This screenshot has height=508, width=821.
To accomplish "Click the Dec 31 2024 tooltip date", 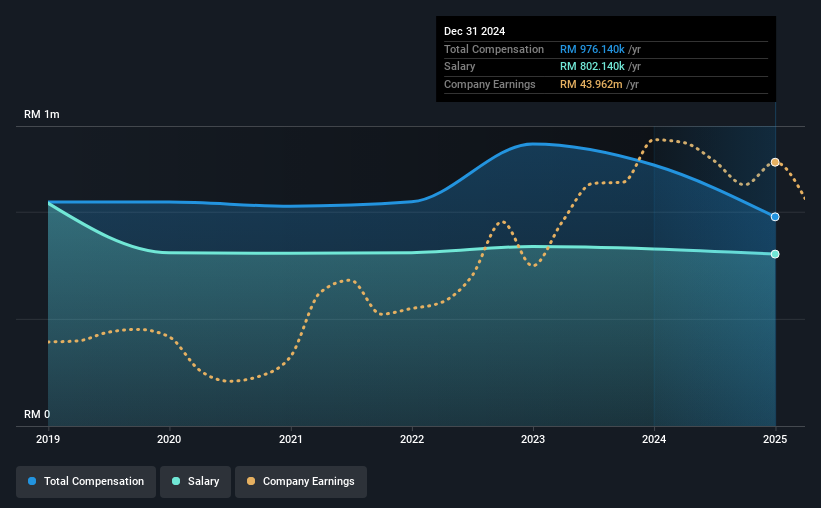I will (474, 31).
